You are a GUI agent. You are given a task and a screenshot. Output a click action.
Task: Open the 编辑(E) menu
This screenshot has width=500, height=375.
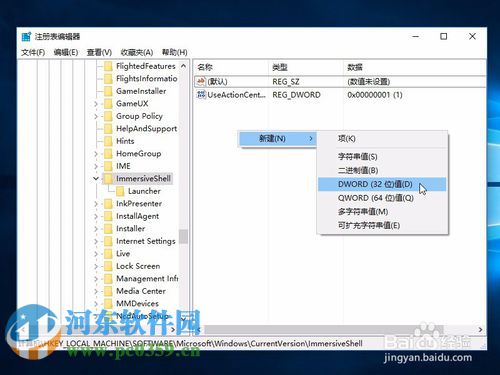pos(66,52)
